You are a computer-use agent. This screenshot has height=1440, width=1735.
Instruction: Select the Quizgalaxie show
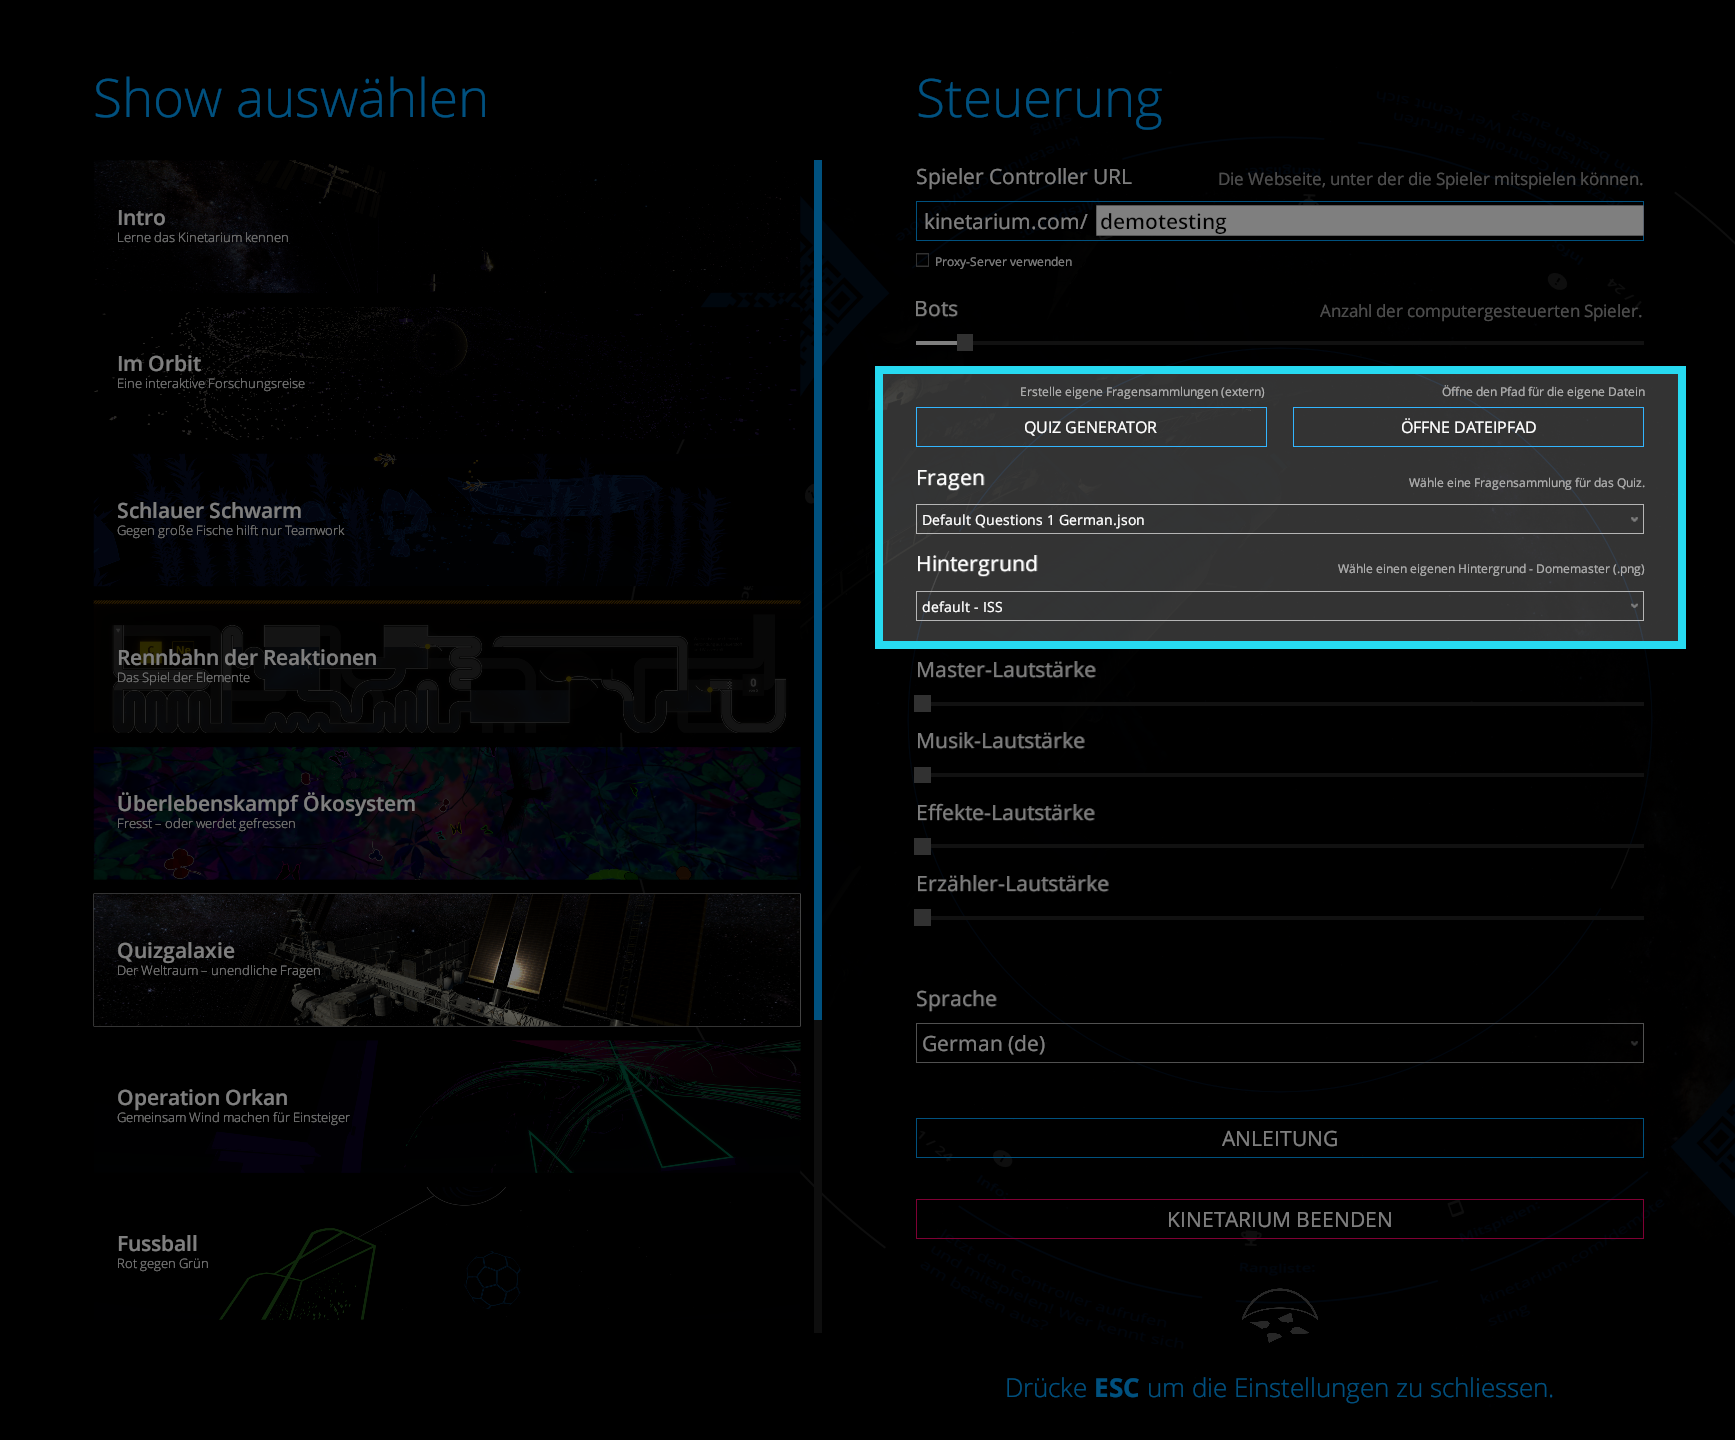coord(446,959)
